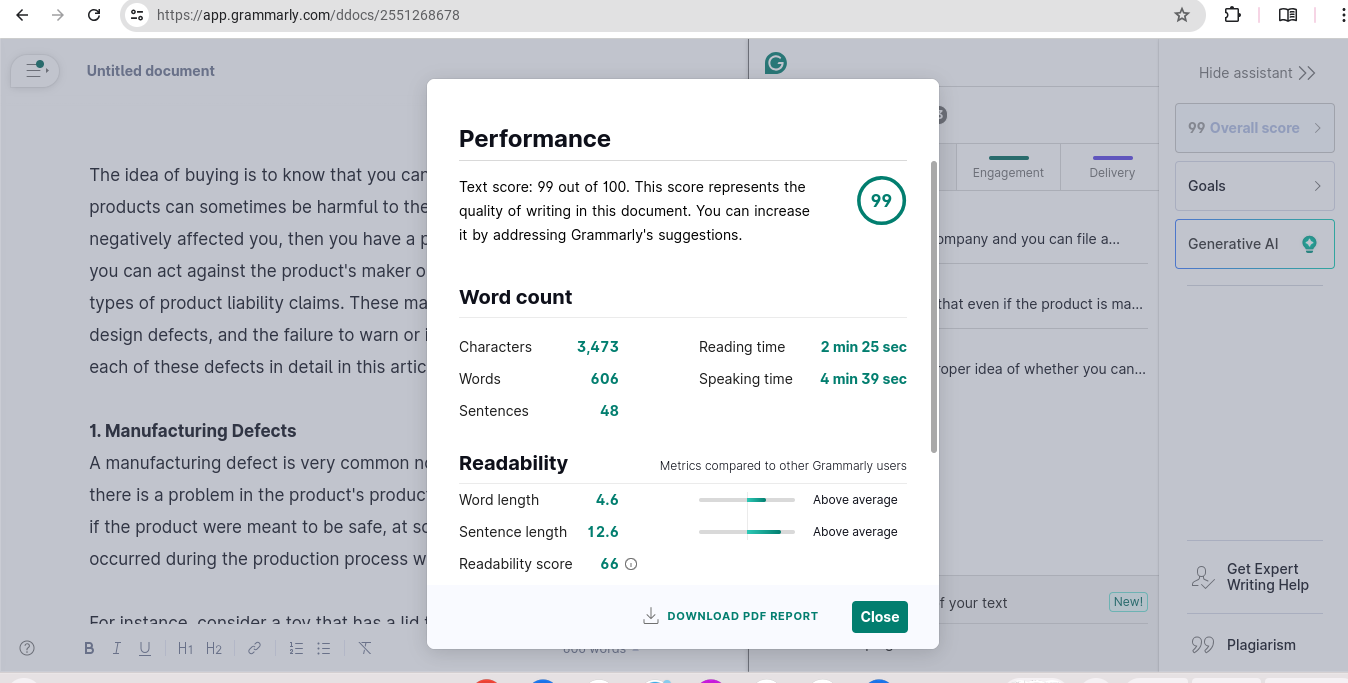Click the Sentences value 48

pos(609,411)
